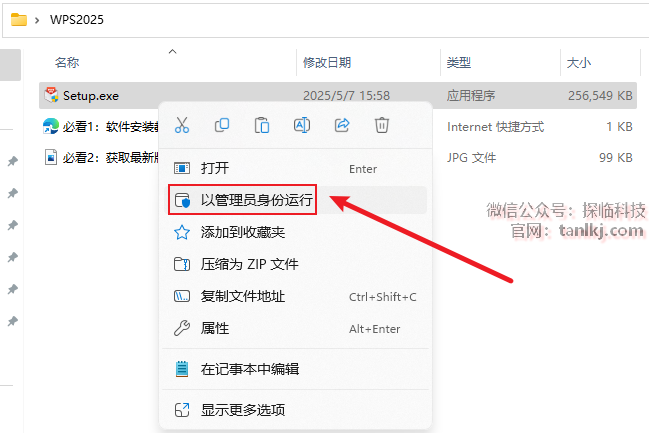This screenshot has height=433, width=649.
Task: Click the Delete trash can icon
Action: pos(382,125)
